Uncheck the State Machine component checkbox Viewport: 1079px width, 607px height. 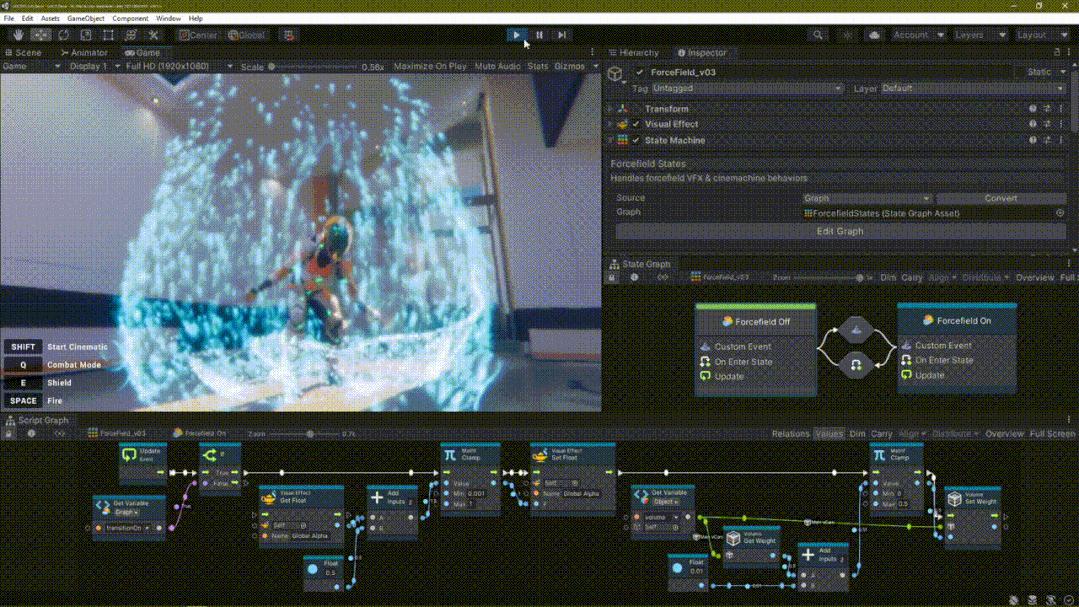click(x=636, y=141)
